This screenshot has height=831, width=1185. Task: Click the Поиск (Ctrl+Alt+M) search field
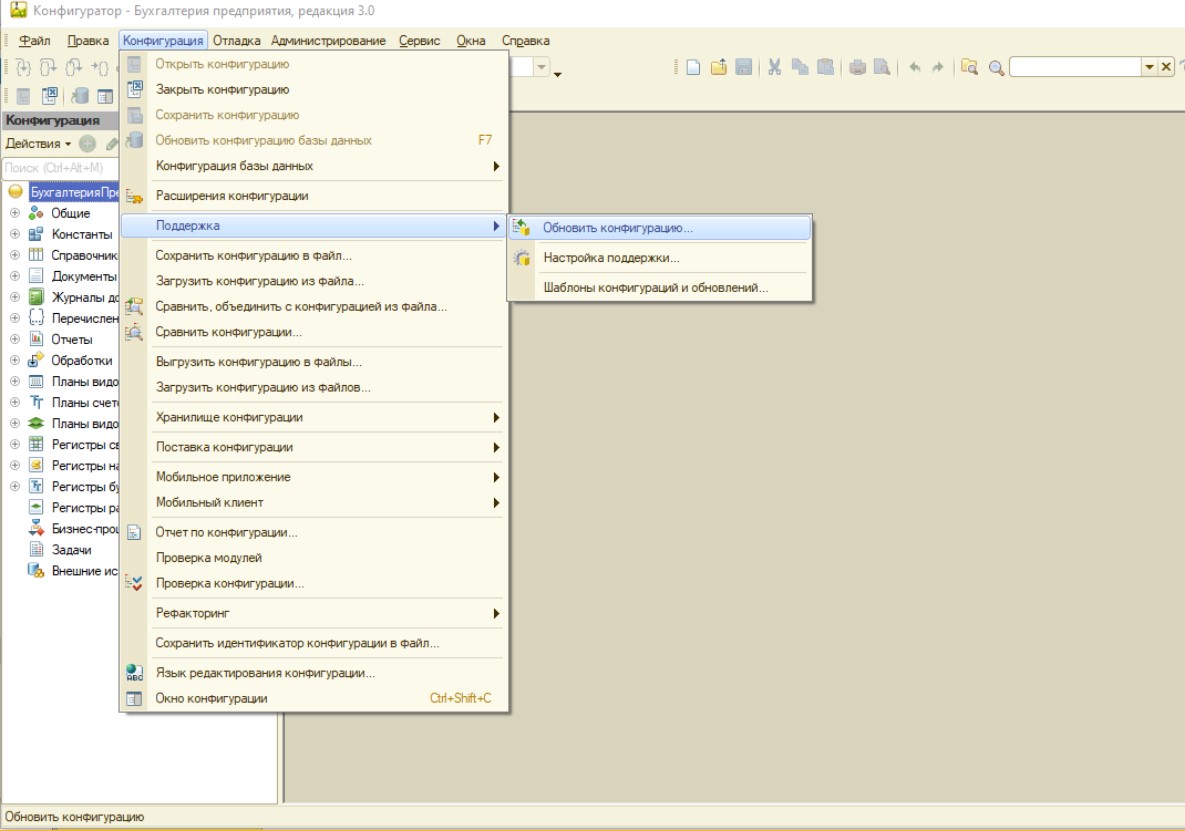pyautogui.click(x=60, y=168)
